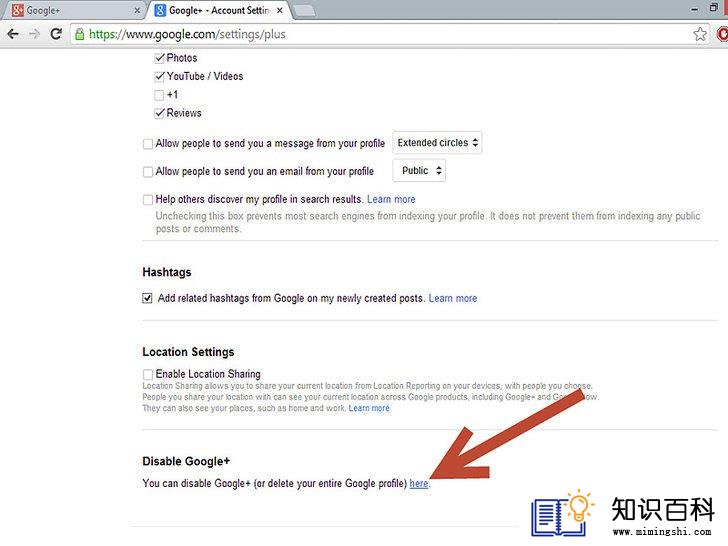The height and width of the screenshot is (546, 728).
Task: Check Enable Location Sharing
Action: tap(148, 374)
